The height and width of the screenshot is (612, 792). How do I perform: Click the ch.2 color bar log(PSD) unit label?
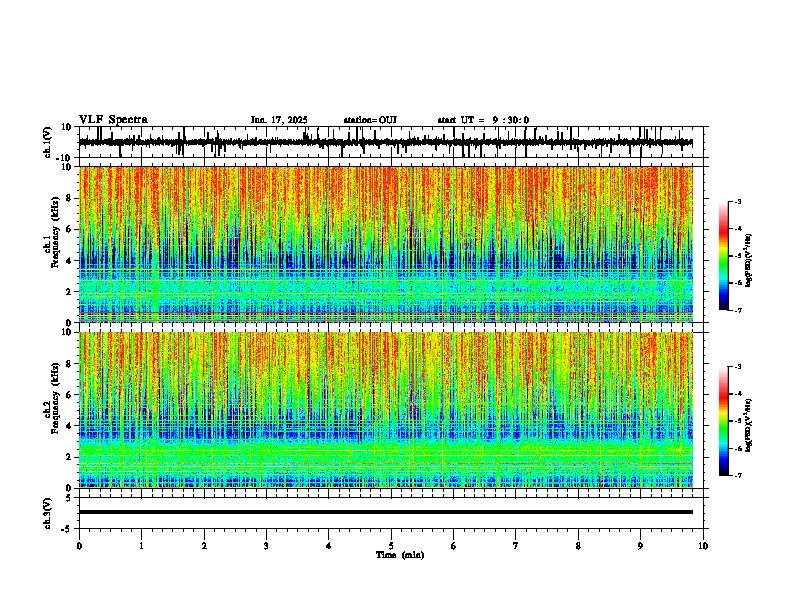(x=749, y=426)
